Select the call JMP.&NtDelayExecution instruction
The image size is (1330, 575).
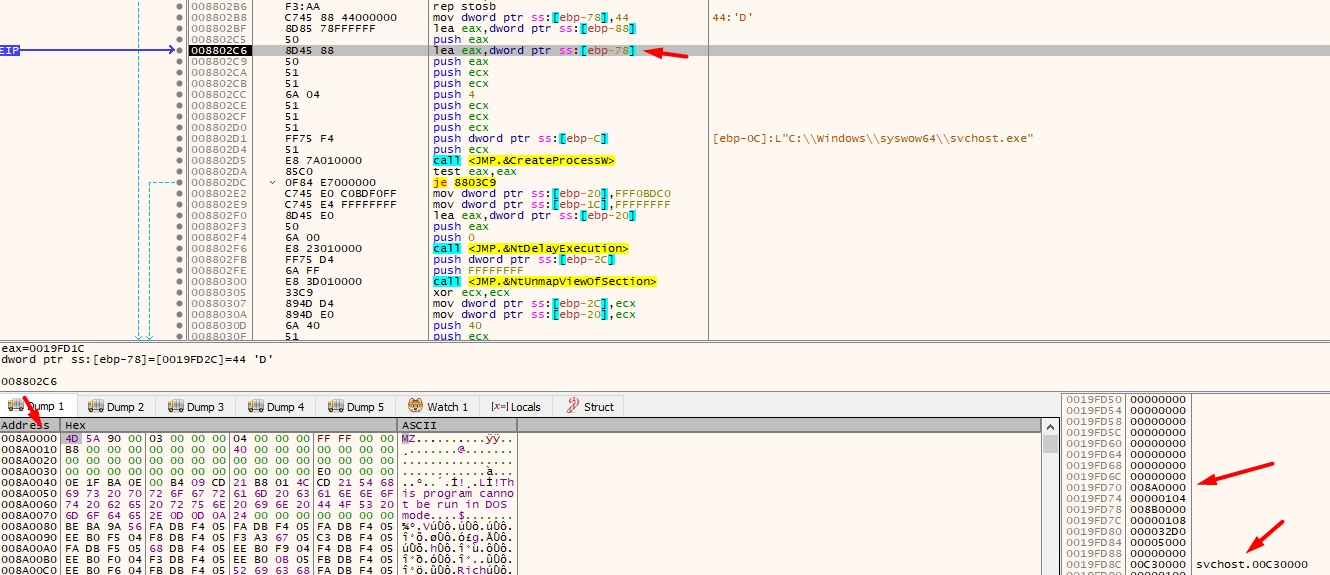[x=531, y=248]
